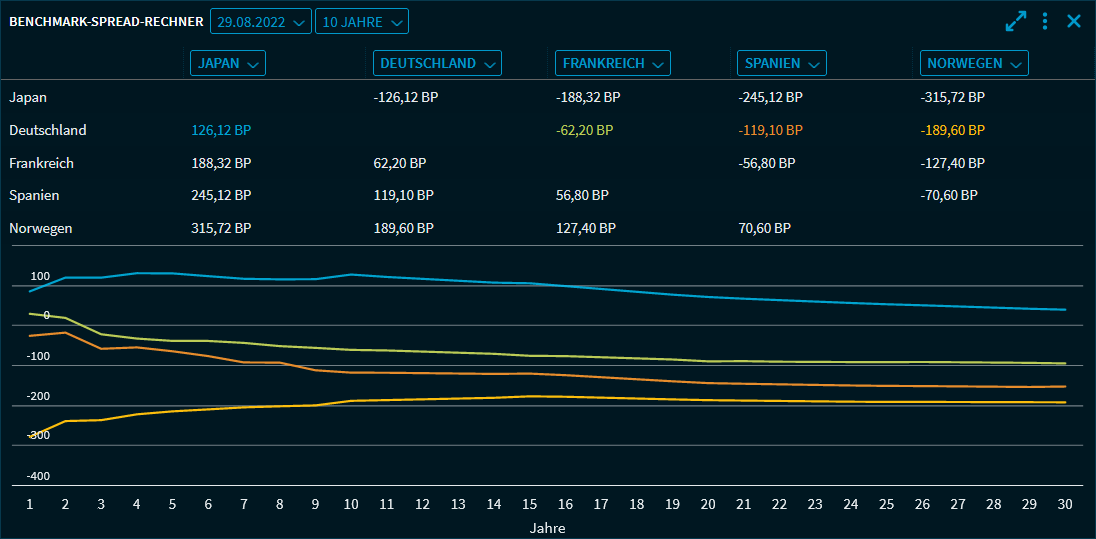This screenshot has width=1096, height=539.
Task: Select the yellow -189,60 BP spread value
Action: point(953,130)
